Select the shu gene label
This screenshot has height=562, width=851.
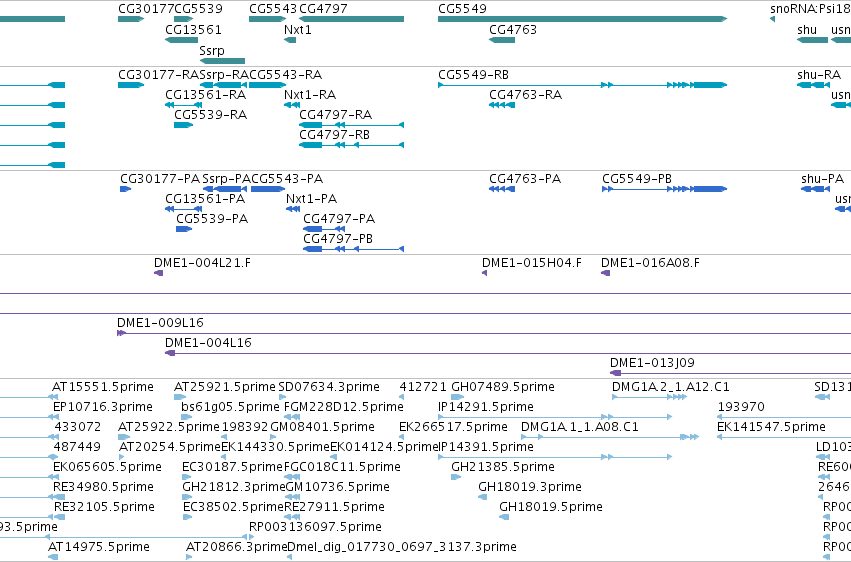point(807,29)
